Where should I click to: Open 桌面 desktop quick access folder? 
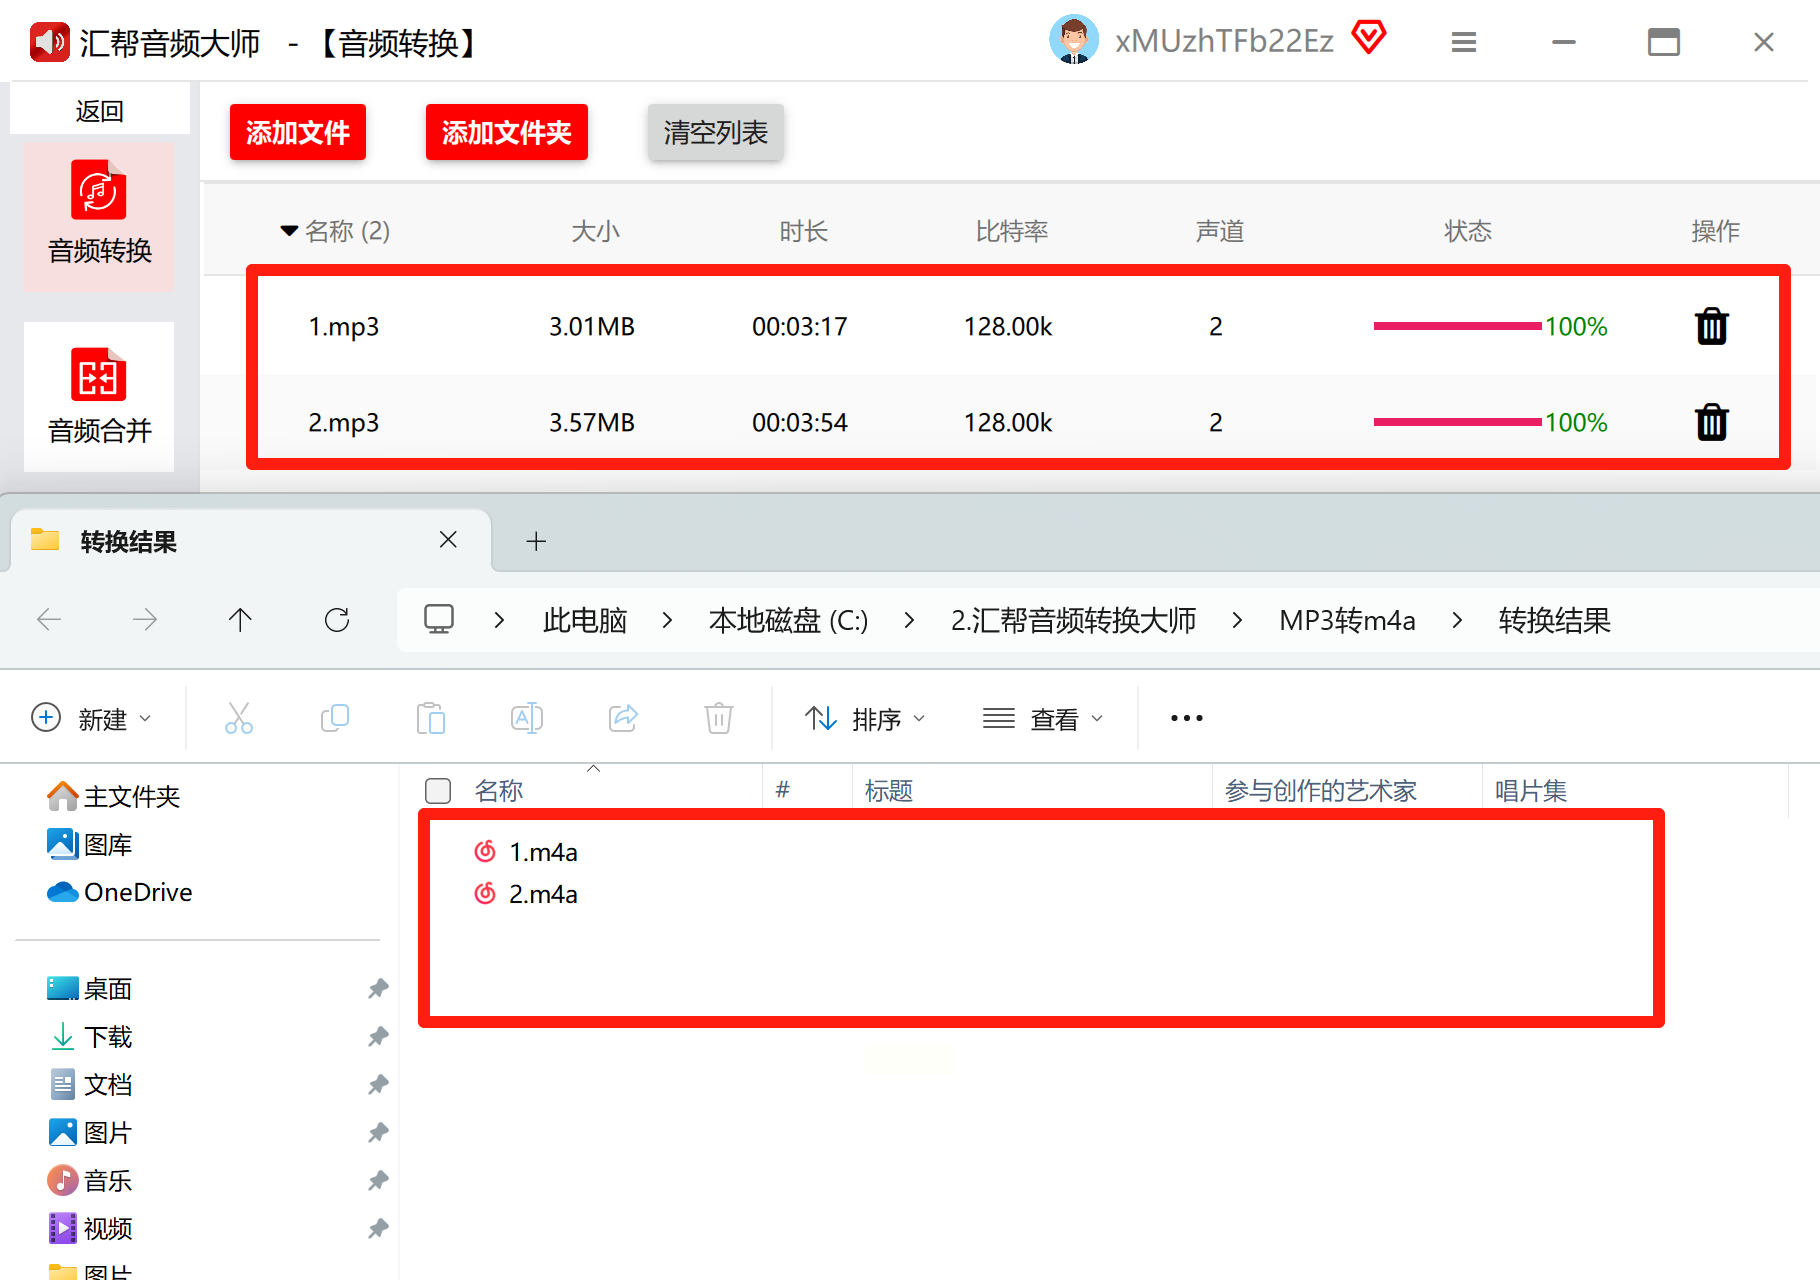(90, 988)
